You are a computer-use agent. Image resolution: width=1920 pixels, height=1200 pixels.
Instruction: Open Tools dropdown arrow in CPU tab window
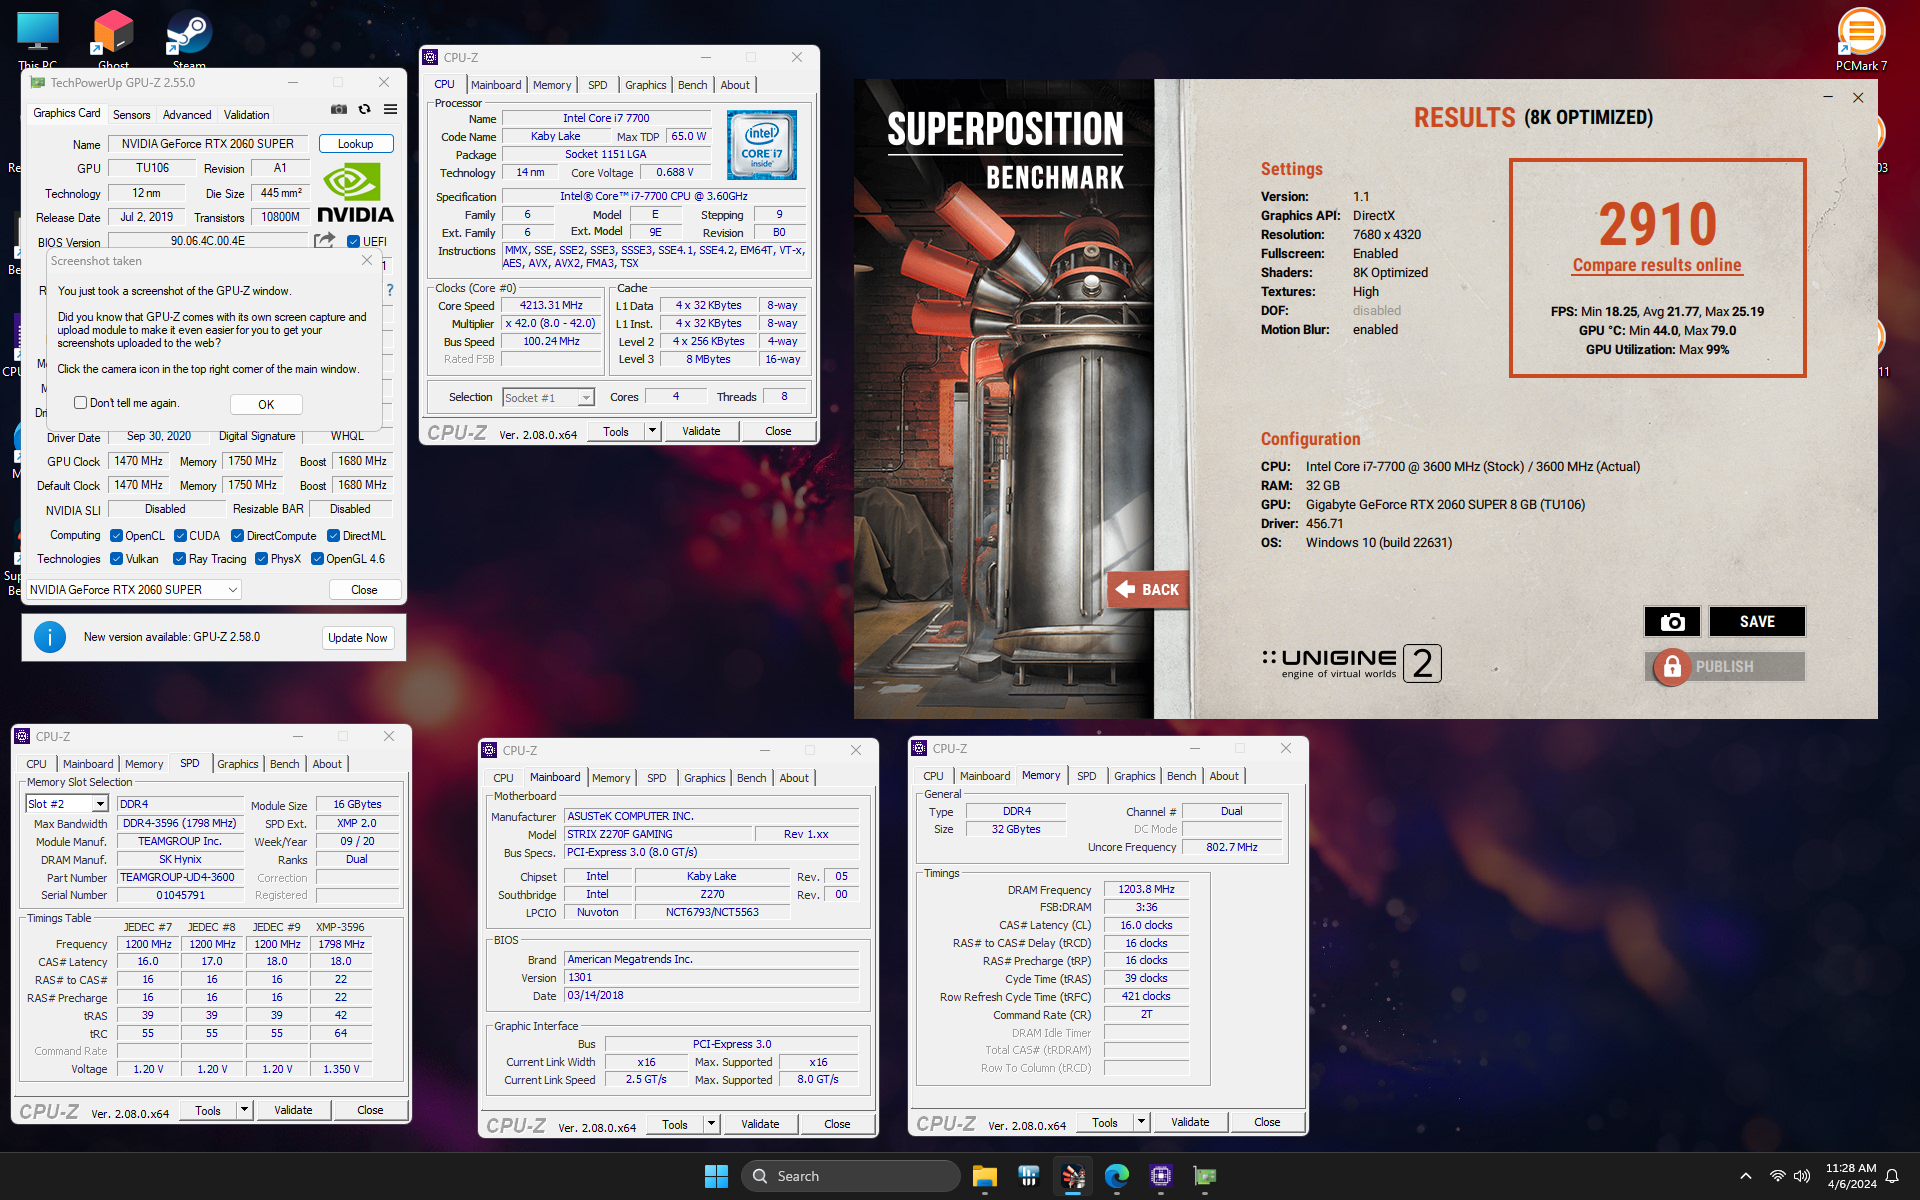click(x=652, y=431)
